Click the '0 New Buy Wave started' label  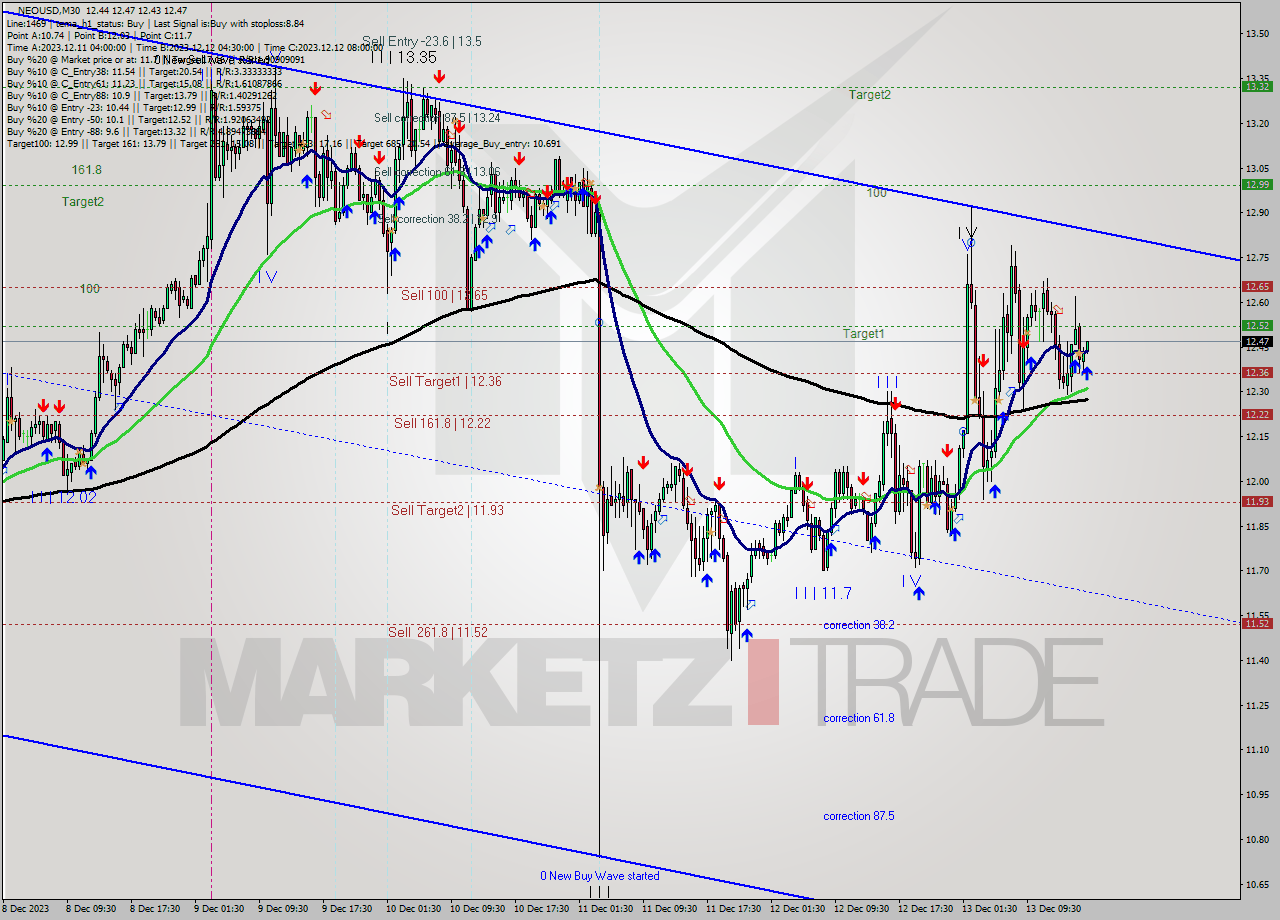[600, 876]
